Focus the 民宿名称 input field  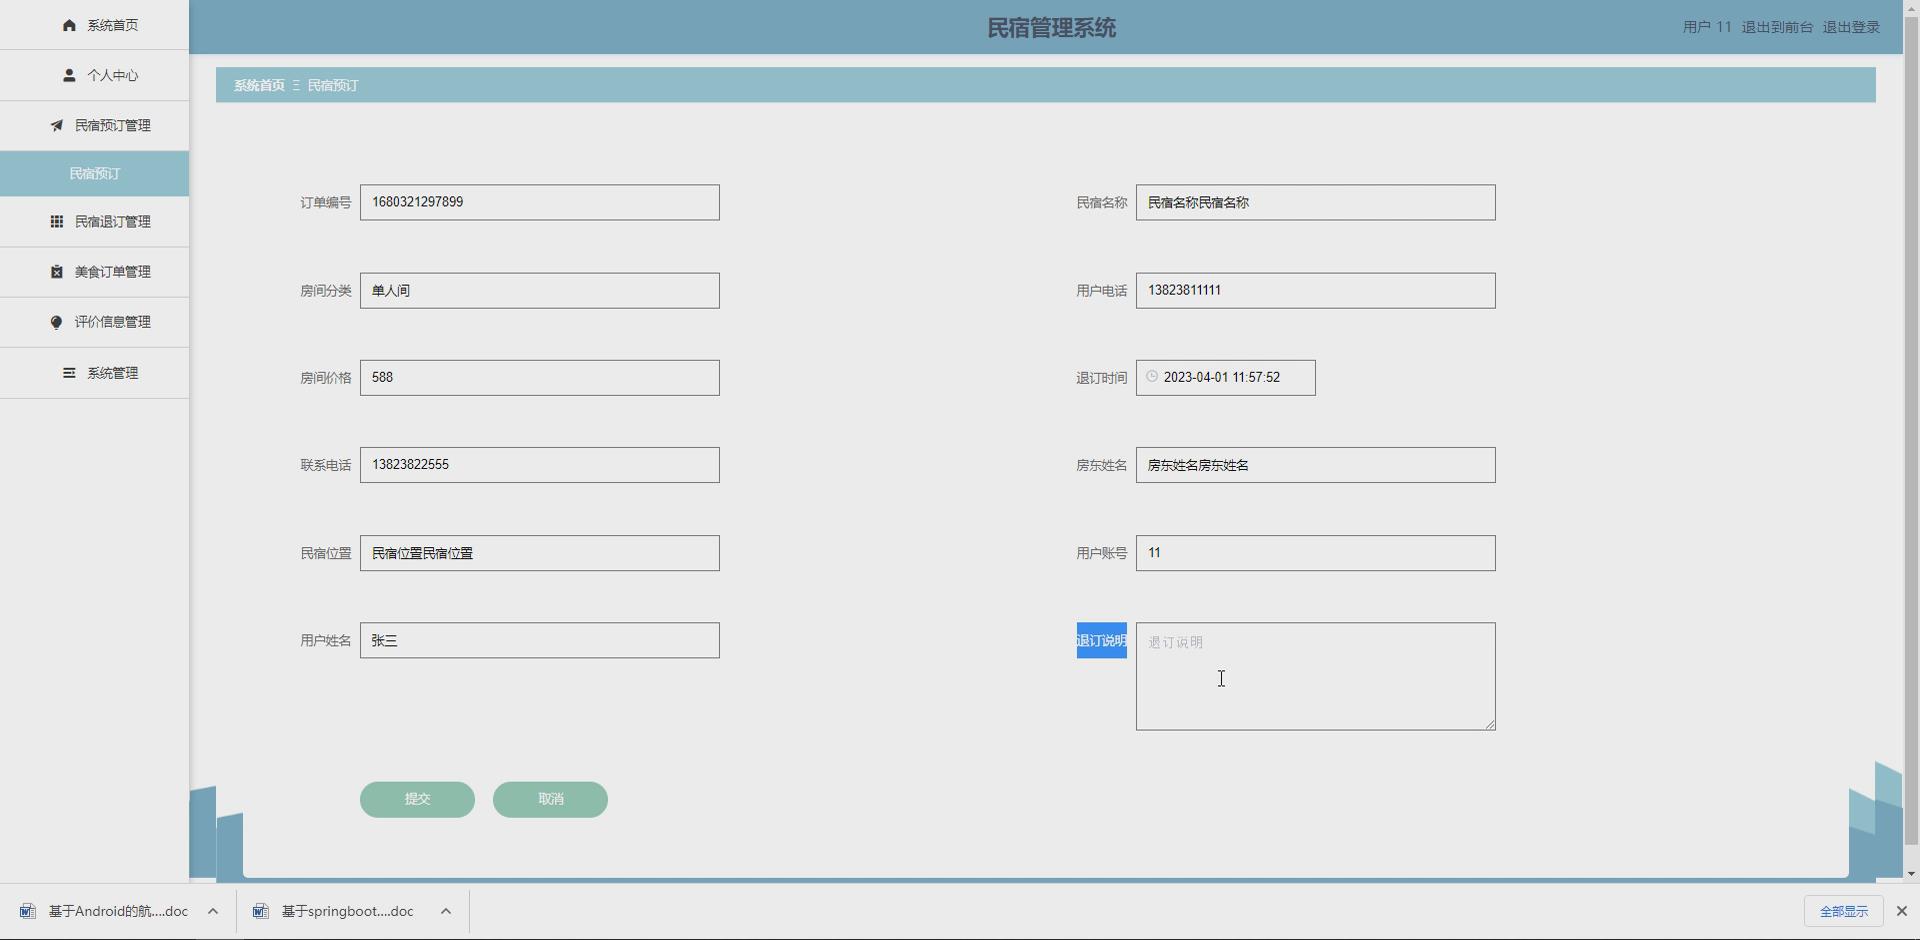(x=1315, y=202)
